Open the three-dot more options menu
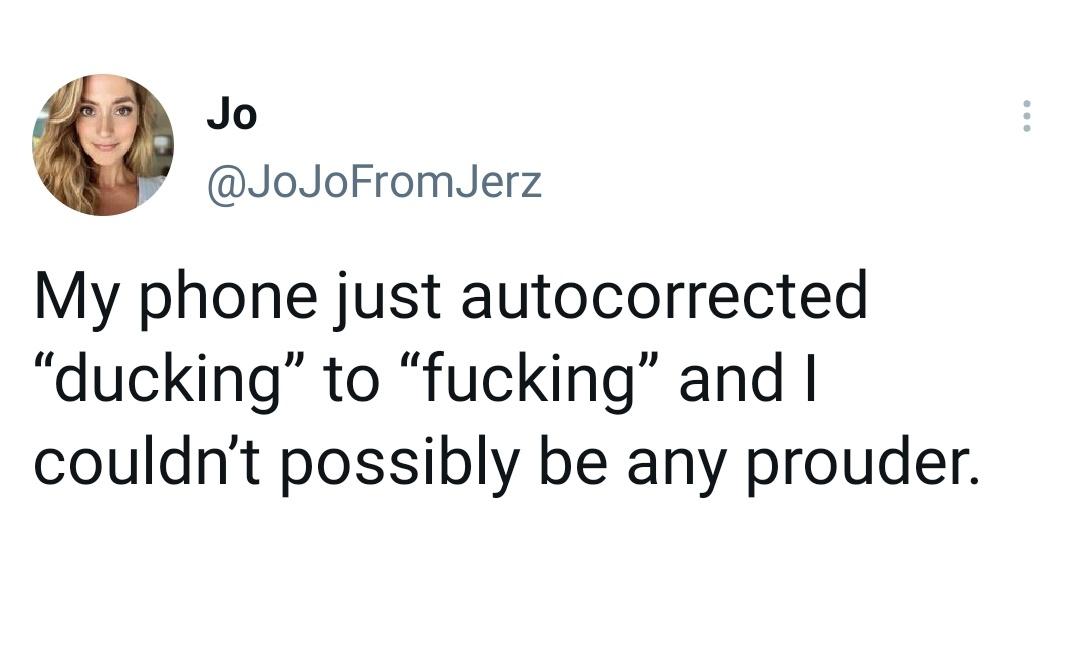Screen dimensions: 1080x645 click(1025, 116)
